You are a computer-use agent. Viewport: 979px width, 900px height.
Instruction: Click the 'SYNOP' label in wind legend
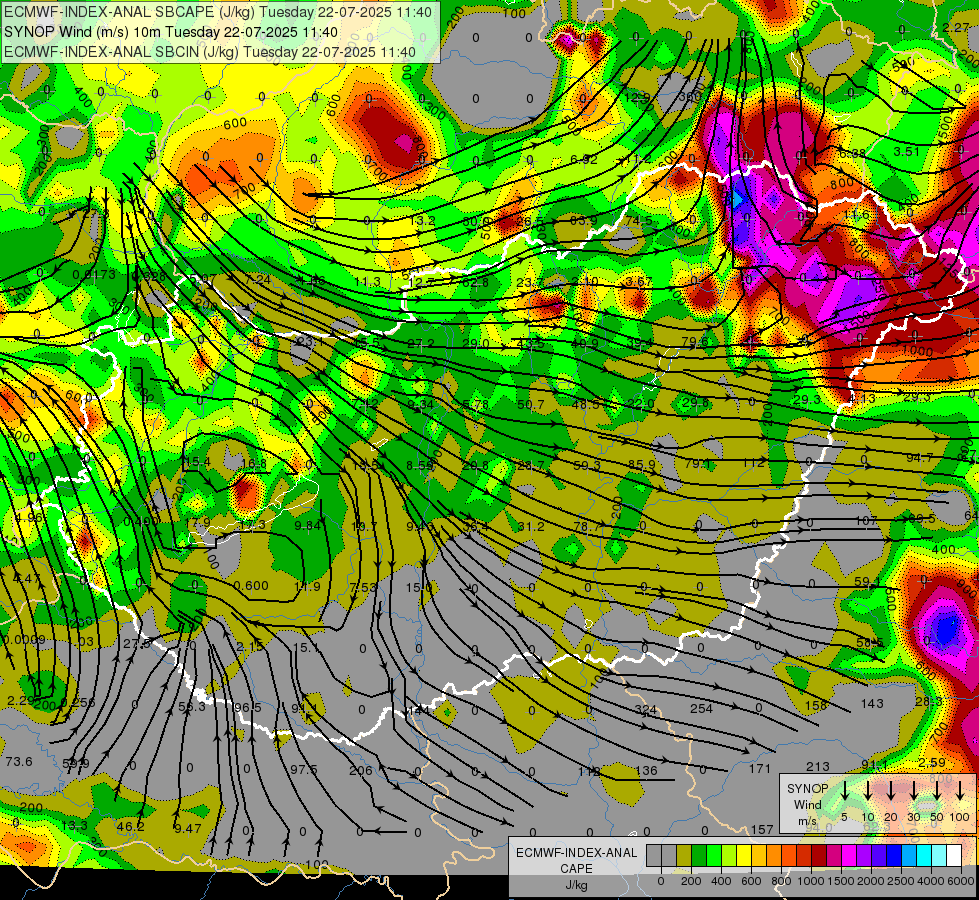[x=807, y=788]
